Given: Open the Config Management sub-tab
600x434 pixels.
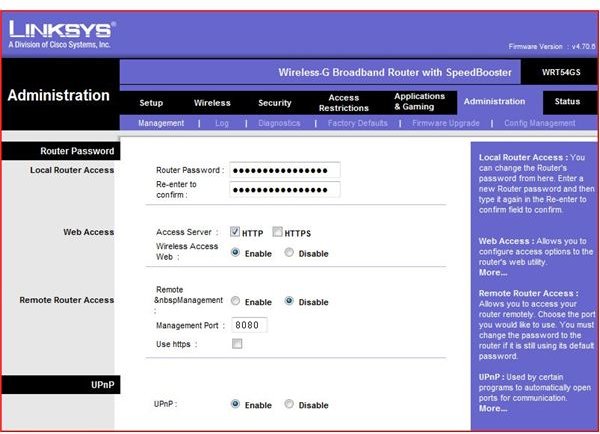Looking at the screenshot, I should tap(540, 123).
